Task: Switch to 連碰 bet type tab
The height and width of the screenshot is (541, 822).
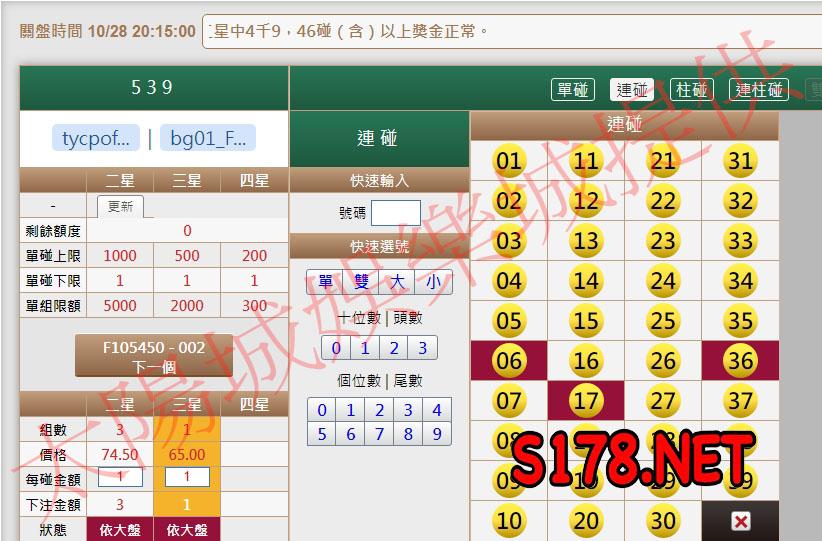Action: point(632,90)
